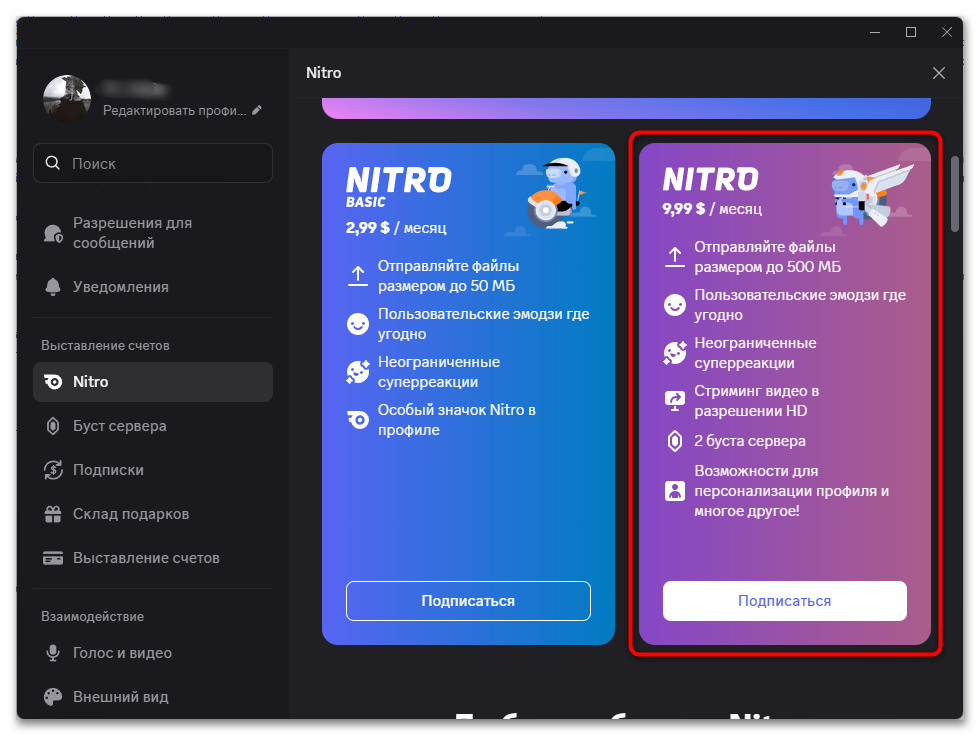This screenshot has width=980, height=736.
Task: Click the Nitro speedometer icon in sidebar
Action: (x=53, y=382)
